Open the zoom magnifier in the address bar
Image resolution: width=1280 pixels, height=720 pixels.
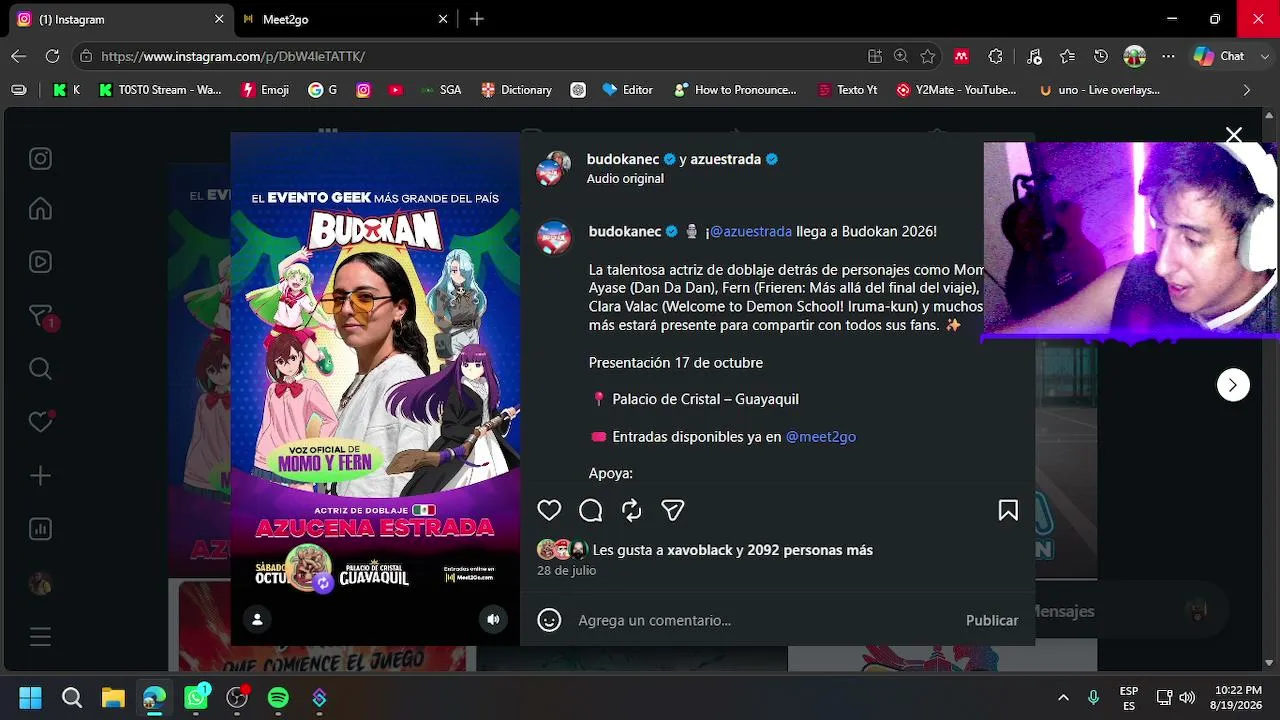tap(901, 56)
